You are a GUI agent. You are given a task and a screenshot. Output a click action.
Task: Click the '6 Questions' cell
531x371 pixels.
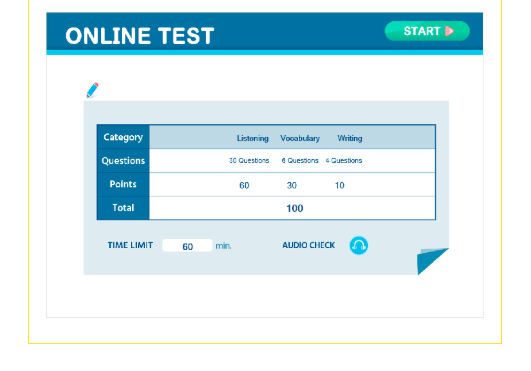(x=300, y=160)
